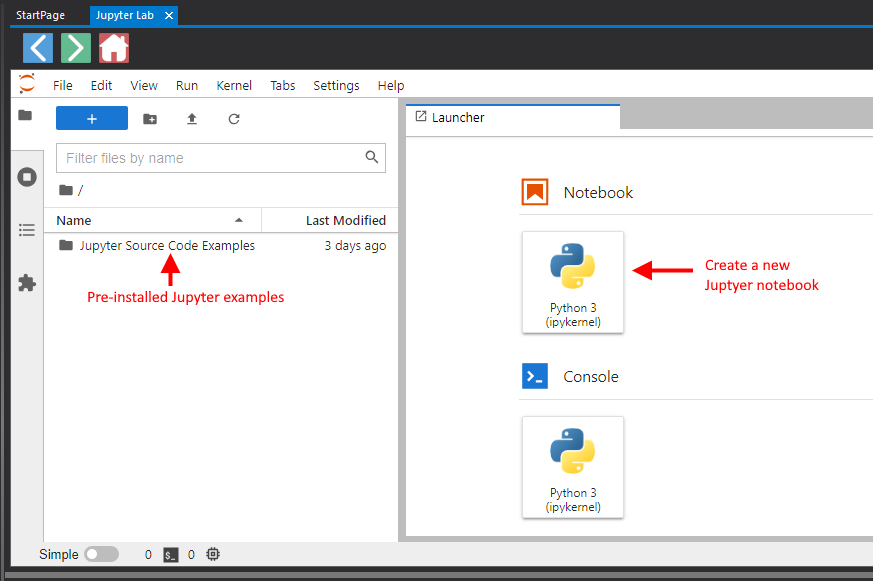This screenshot has height=581, width=873.
Task: Open the Settings menu
Action: (336, 86)
